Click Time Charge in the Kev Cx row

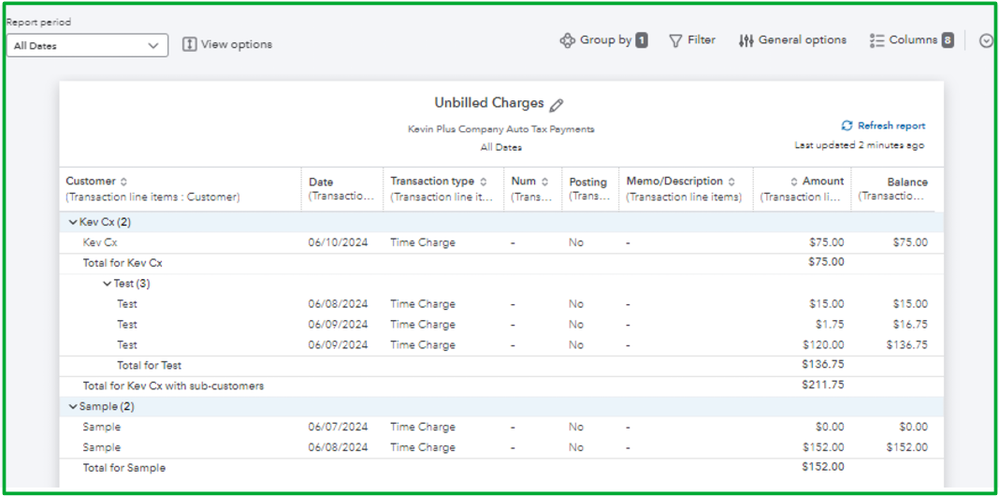point(423,243)
